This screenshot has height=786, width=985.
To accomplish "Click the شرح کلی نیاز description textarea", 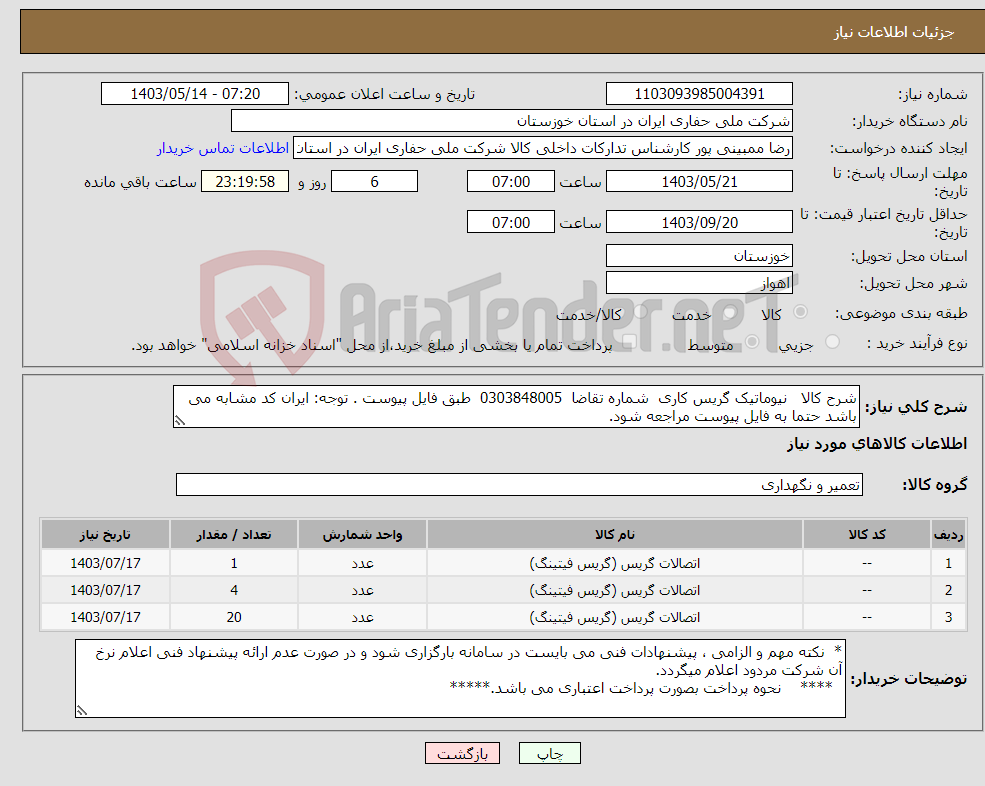I will coord(516,407).
